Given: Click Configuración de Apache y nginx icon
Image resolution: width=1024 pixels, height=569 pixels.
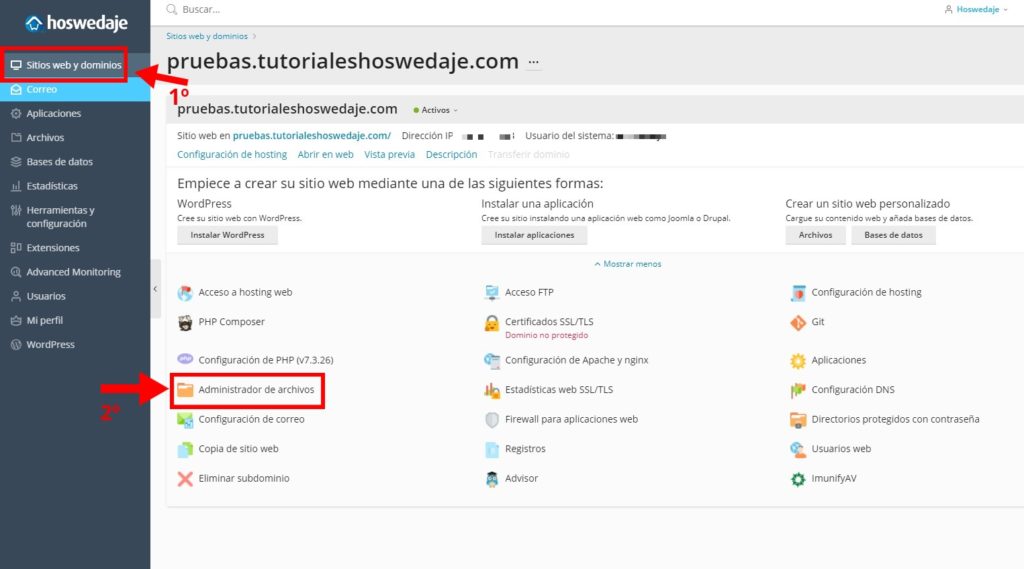Looking at the screenshot, I should click(492, 360).
